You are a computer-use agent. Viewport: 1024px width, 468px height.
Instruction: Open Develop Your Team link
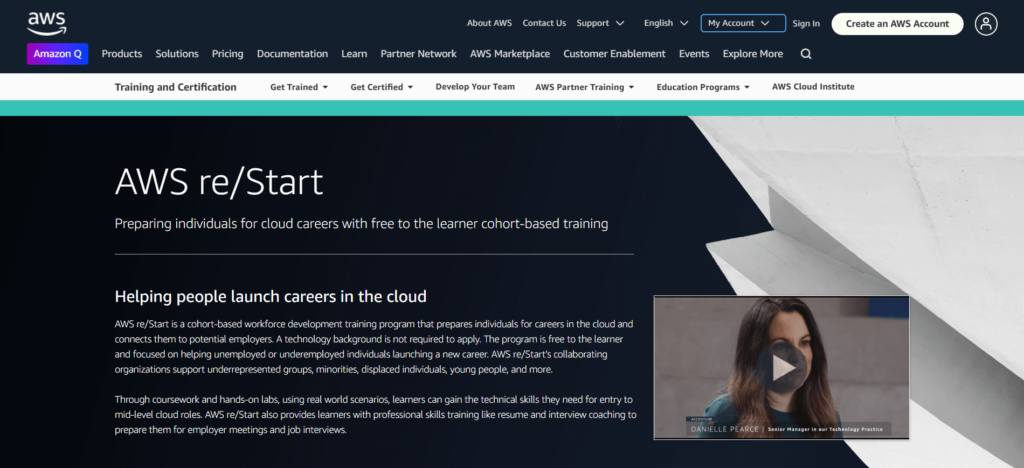(475, 86)
